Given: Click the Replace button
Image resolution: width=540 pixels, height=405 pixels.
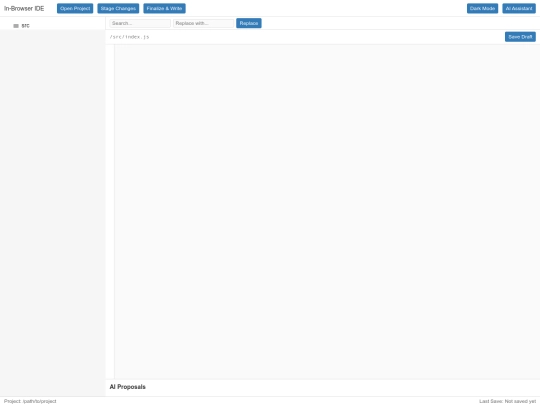Looking at the screenshot, I should [x=249, y=23].
